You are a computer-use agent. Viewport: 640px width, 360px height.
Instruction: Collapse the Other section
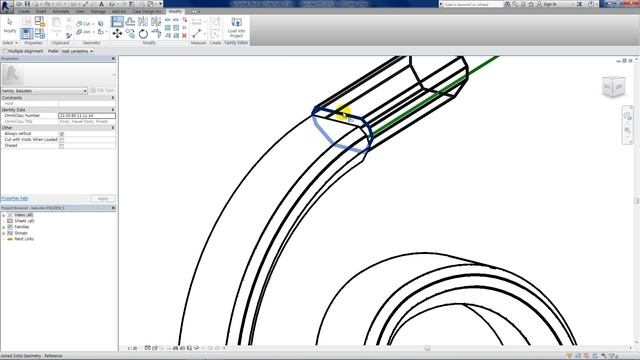(x=113, y=128)
